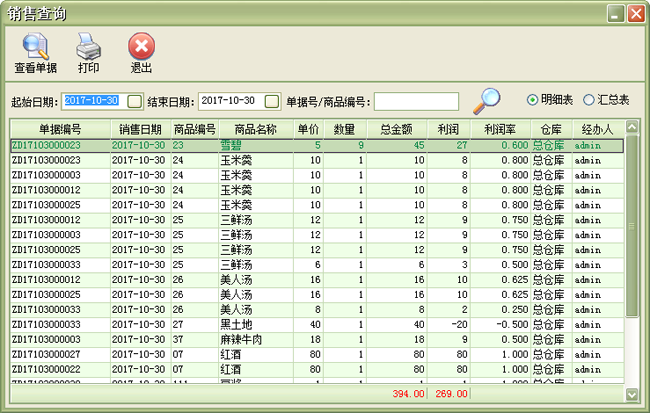
Task: Click the 商品名称 column header
Action: pyautogui.click(x=255, y=128)
